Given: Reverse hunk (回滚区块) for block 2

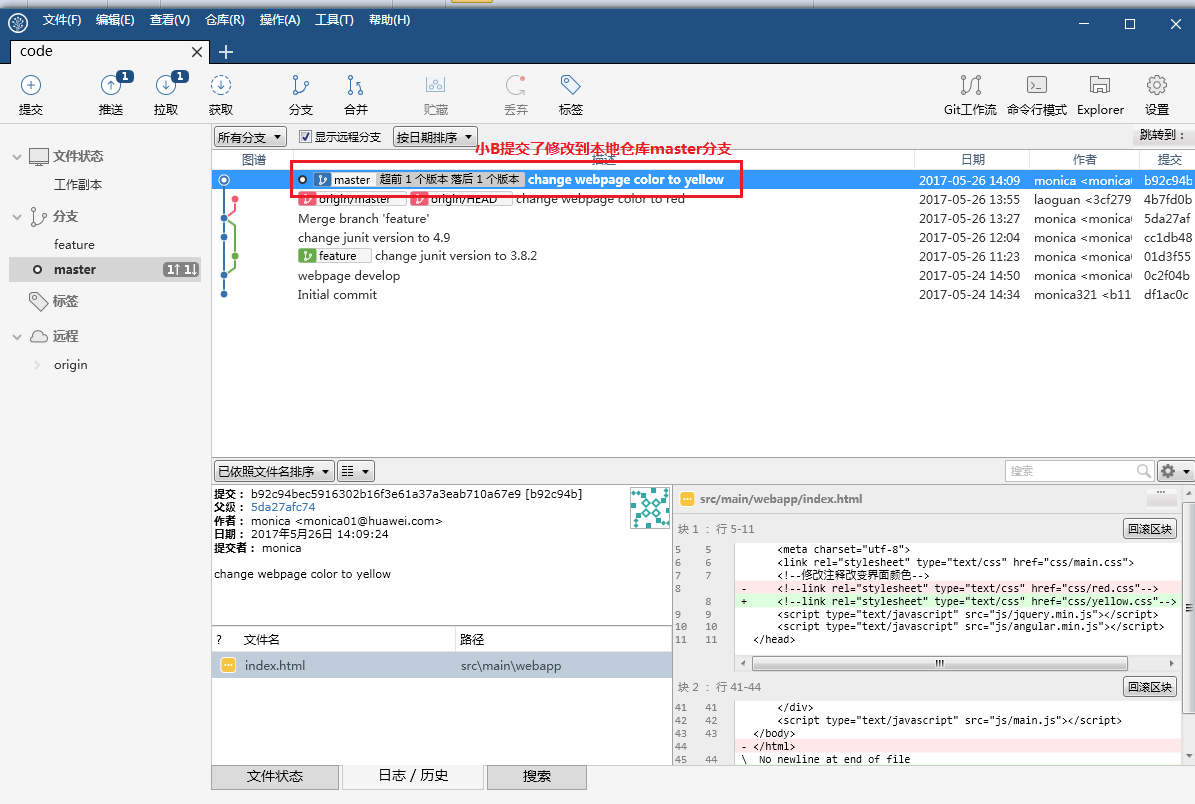Looking at the screenshot, I should pos(1150,687).
